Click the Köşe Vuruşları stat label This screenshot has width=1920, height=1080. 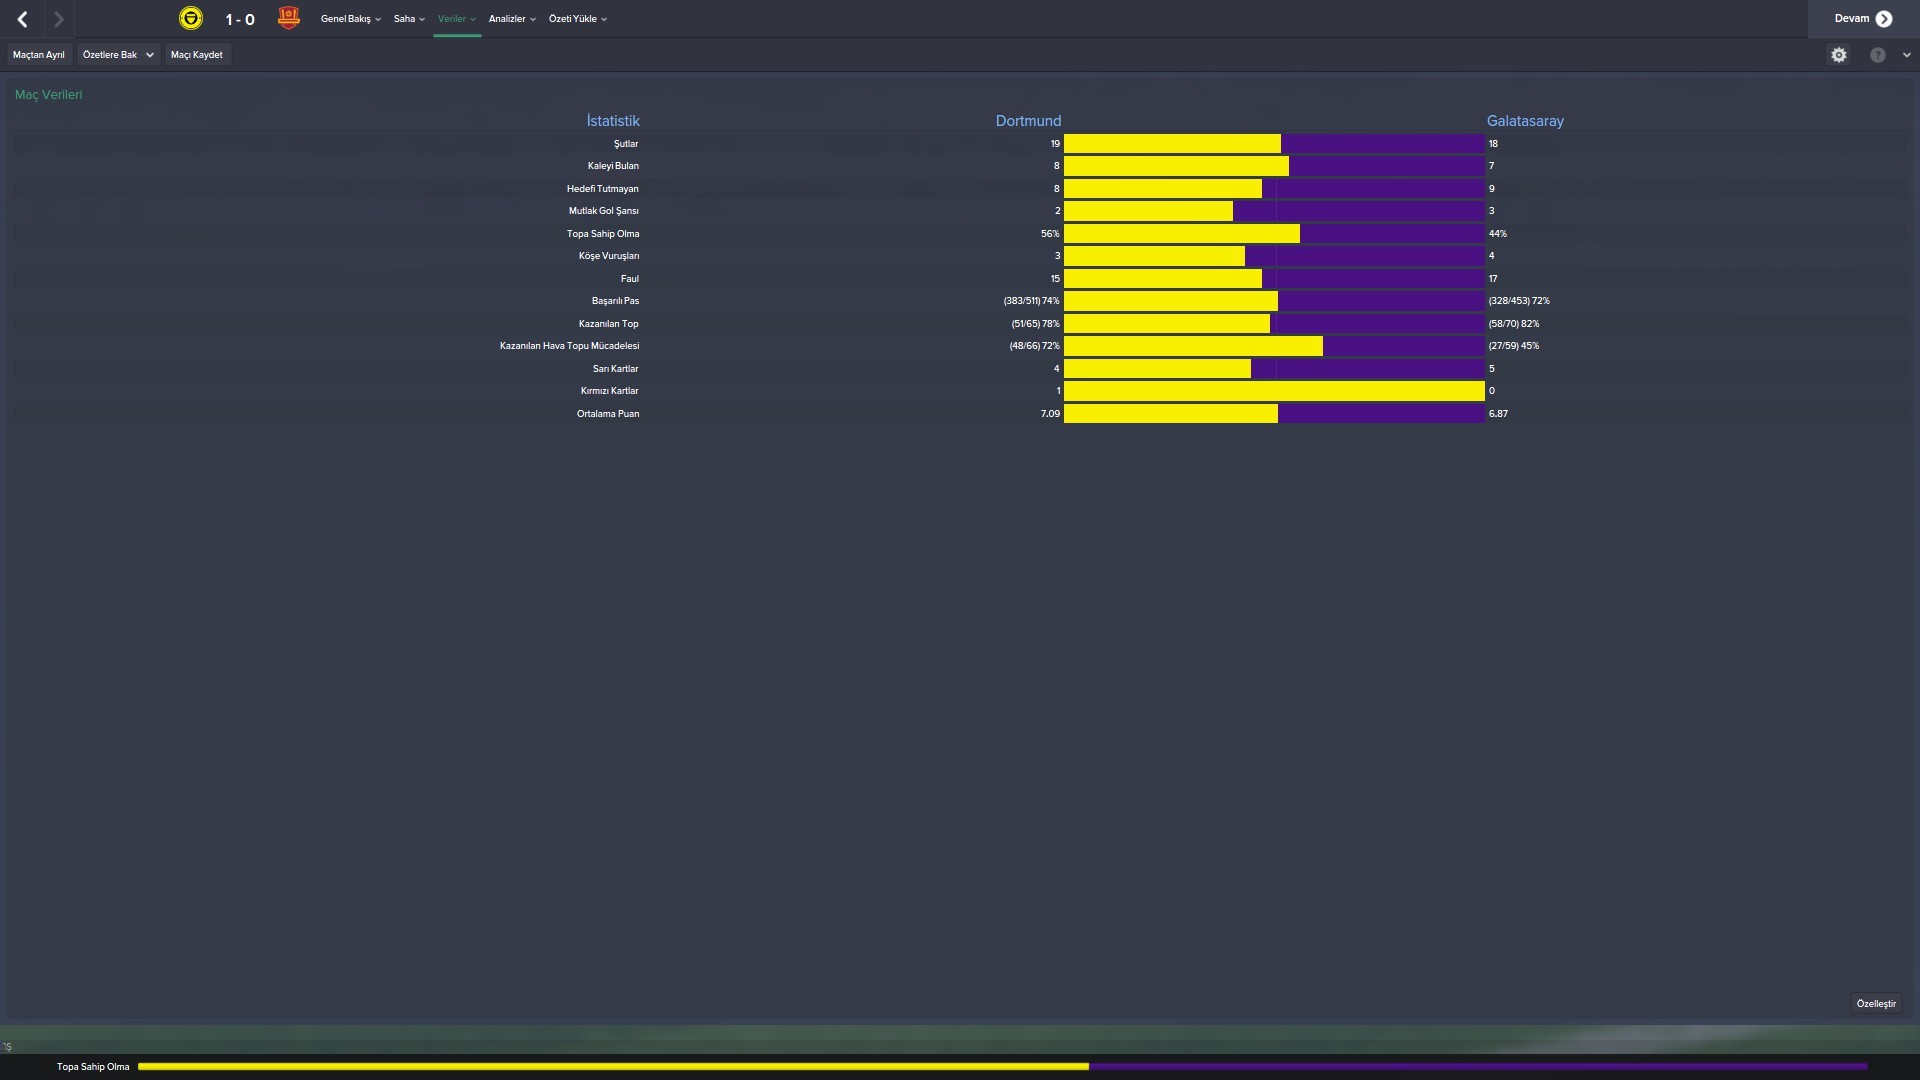609,256
